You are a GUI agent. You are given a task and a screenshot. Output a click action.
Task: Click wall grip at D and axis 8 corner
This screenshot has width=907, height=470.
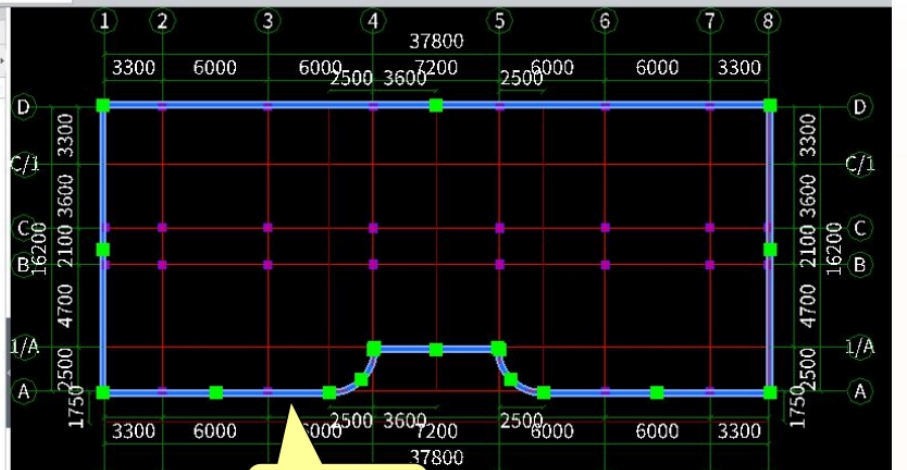pos(770,106)
